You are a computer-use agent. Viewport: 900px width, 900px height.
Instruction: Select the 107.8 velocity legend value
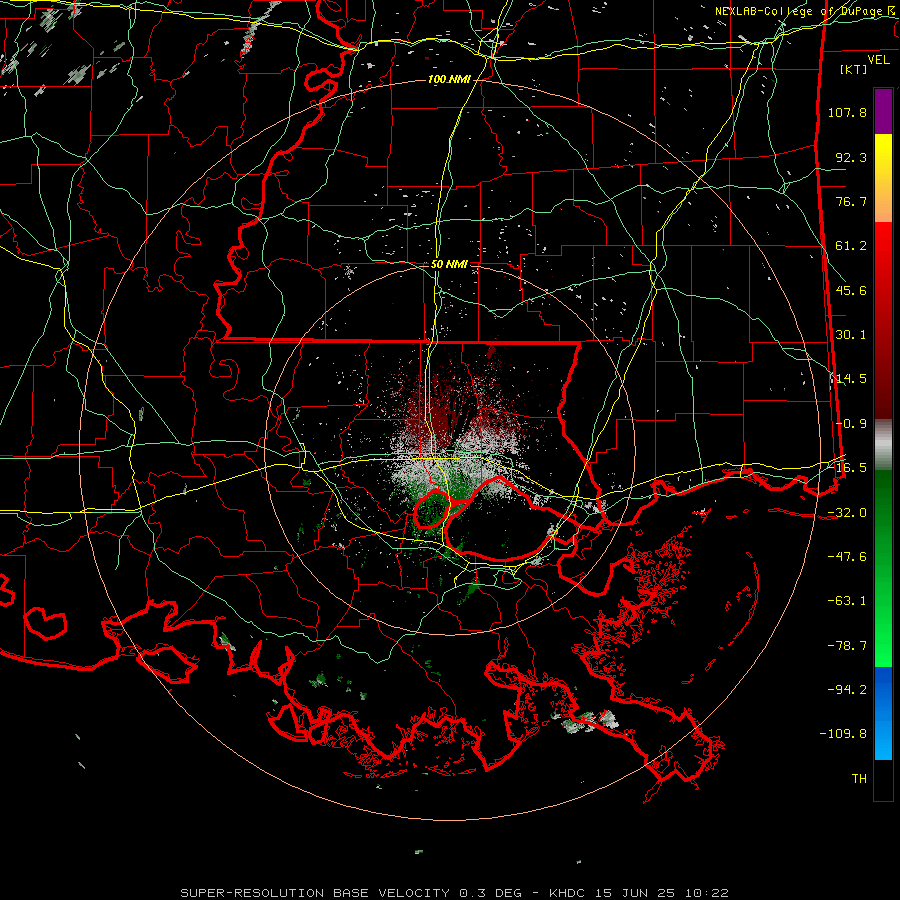click(x=847, y=112)
